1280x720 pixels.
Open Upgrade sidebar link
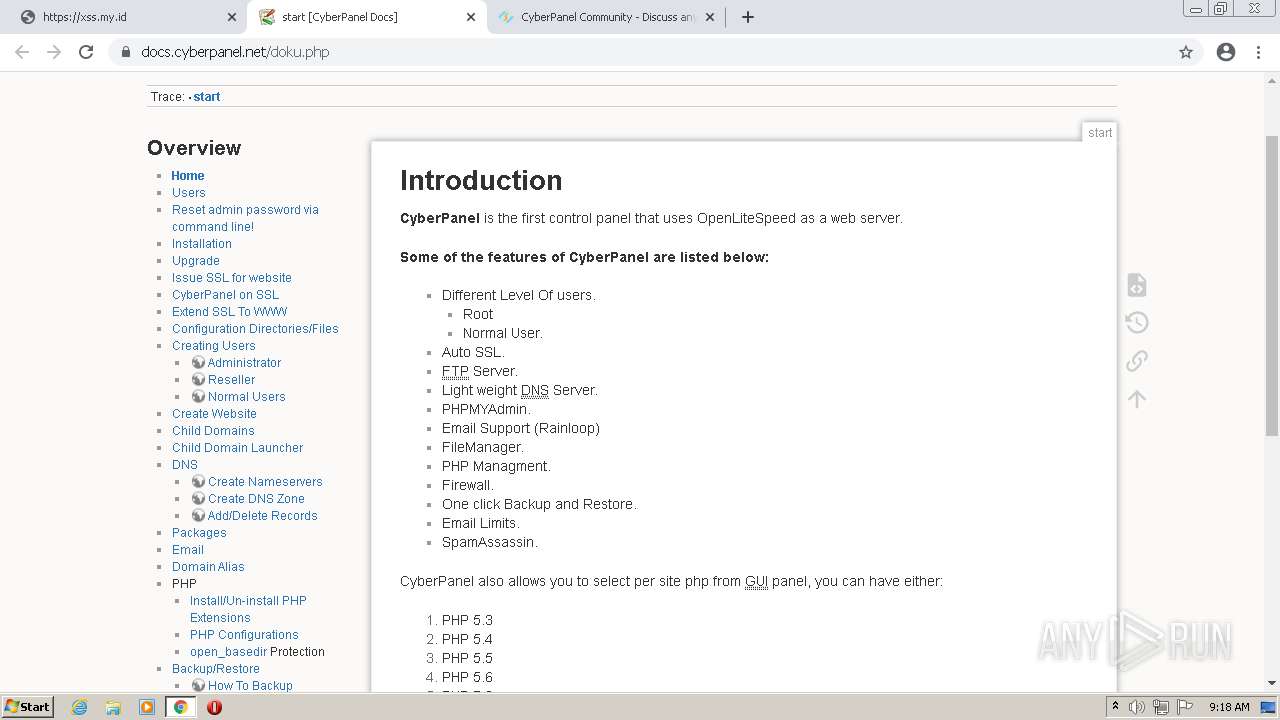(x=196, y=261)
